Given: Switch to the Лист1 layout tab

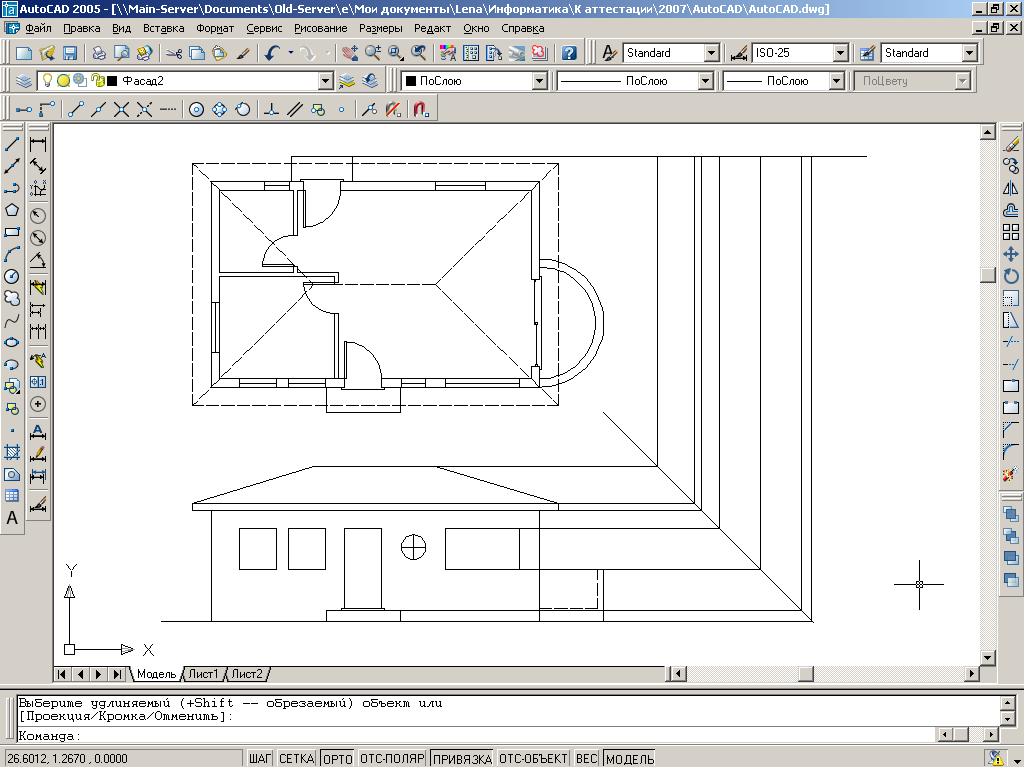Looking at the screenshot, I should coord(203,674).
